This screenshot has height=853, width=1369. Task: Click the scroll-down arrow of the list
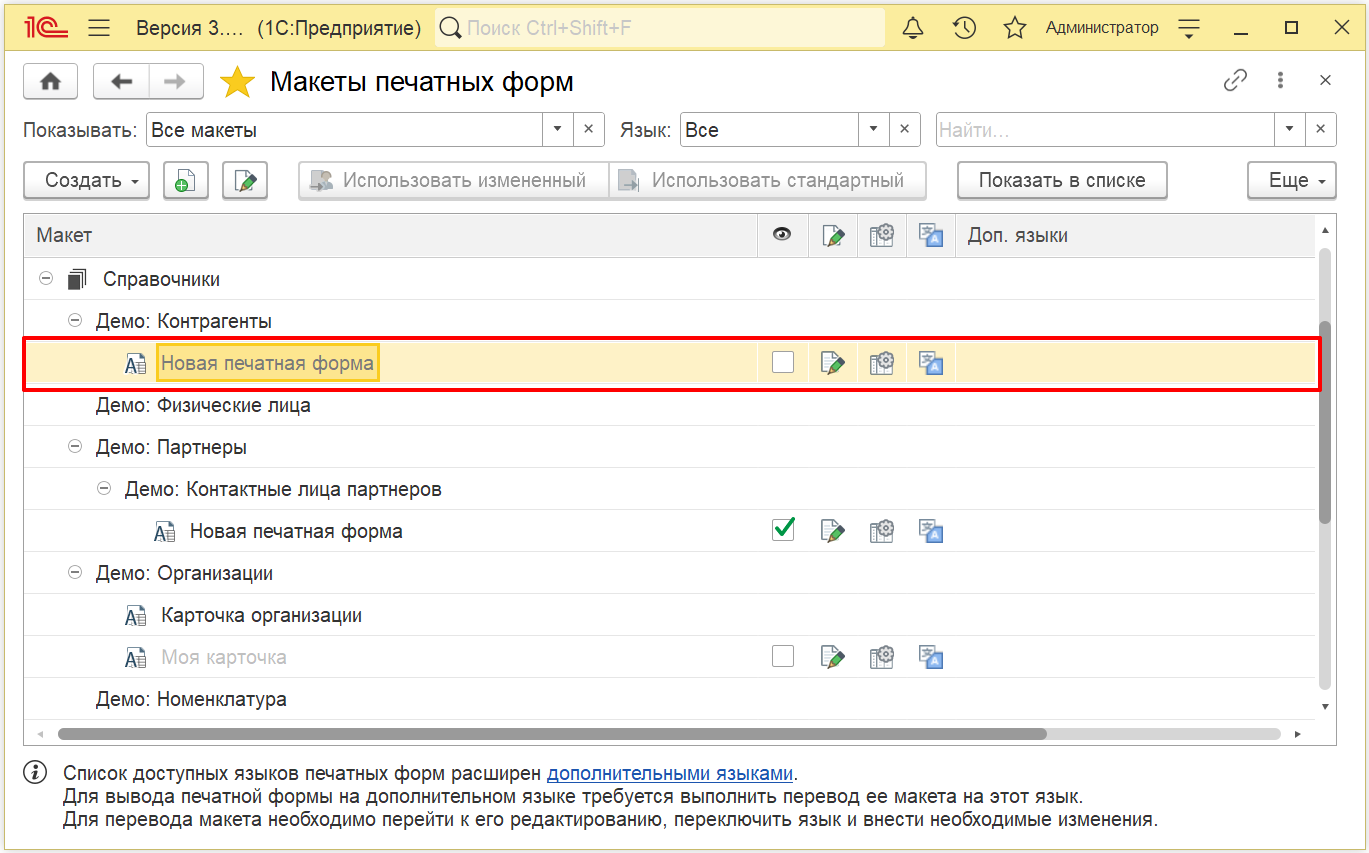point(1326,706)
